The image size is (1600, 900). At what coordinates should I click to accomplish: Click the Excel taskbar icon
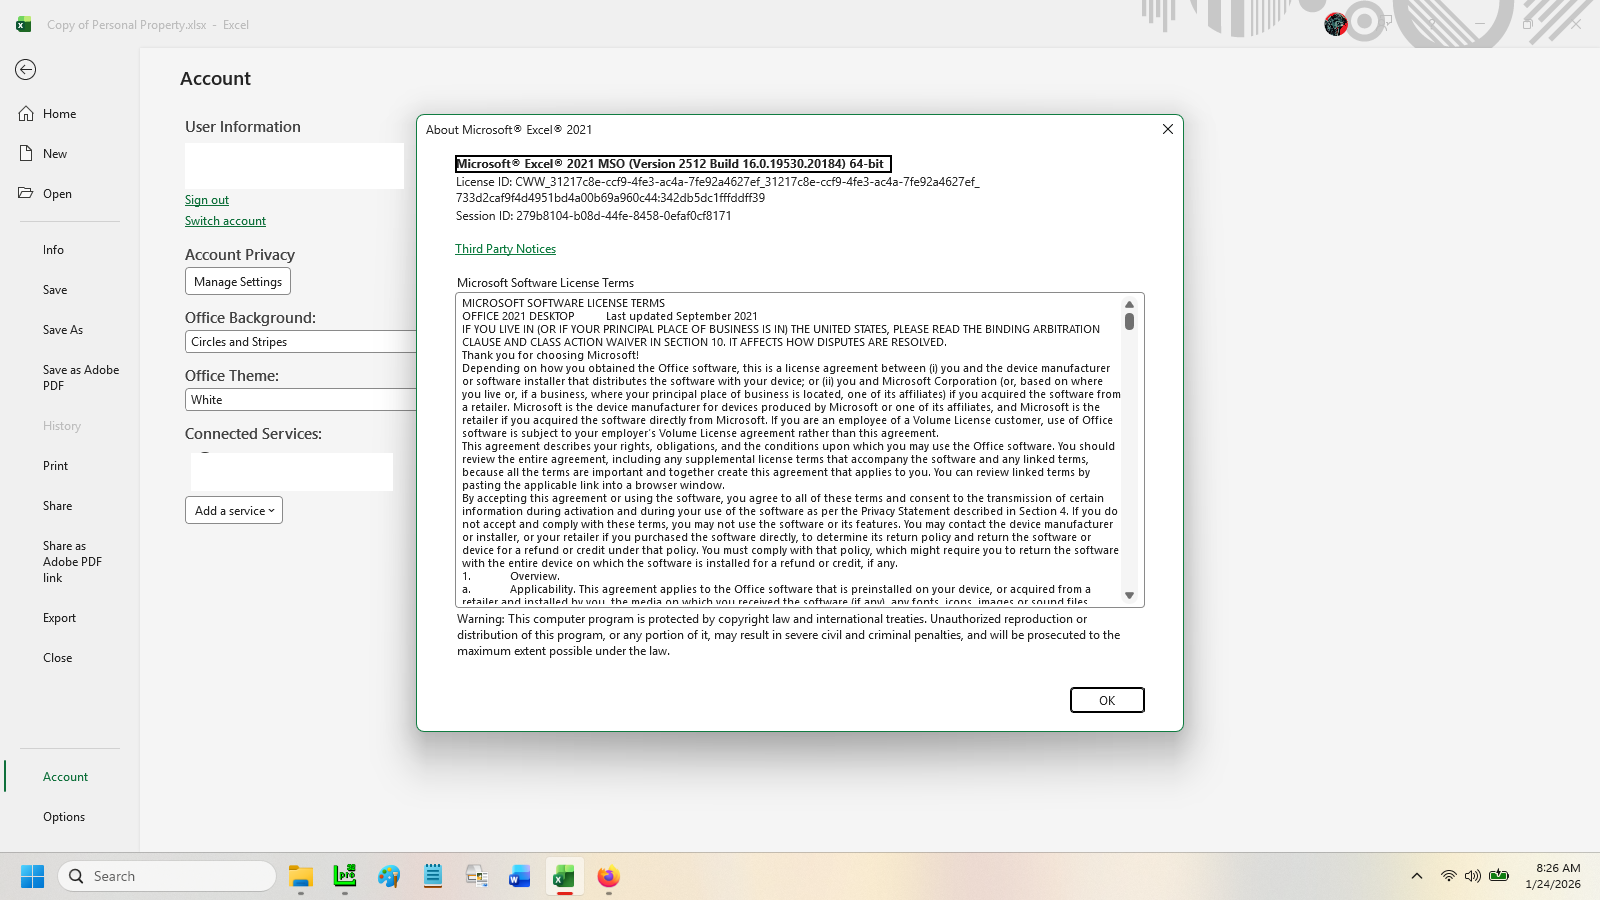pos(564,877)
